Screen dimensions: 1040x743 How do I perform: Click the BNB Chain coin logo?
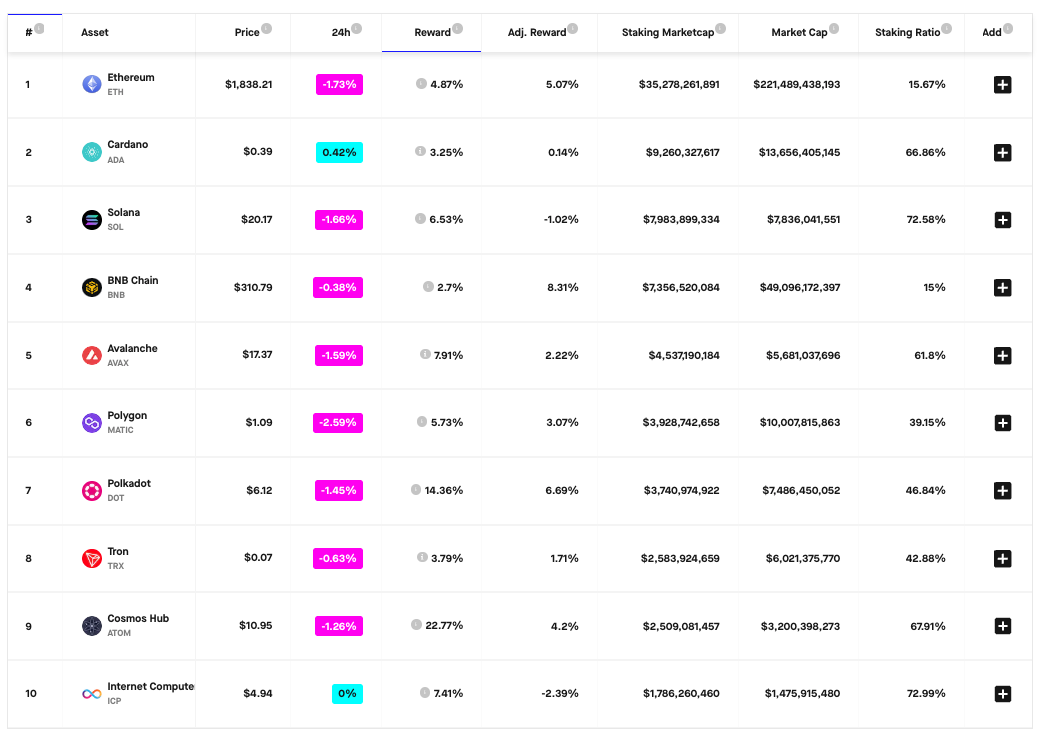point(92,287)
